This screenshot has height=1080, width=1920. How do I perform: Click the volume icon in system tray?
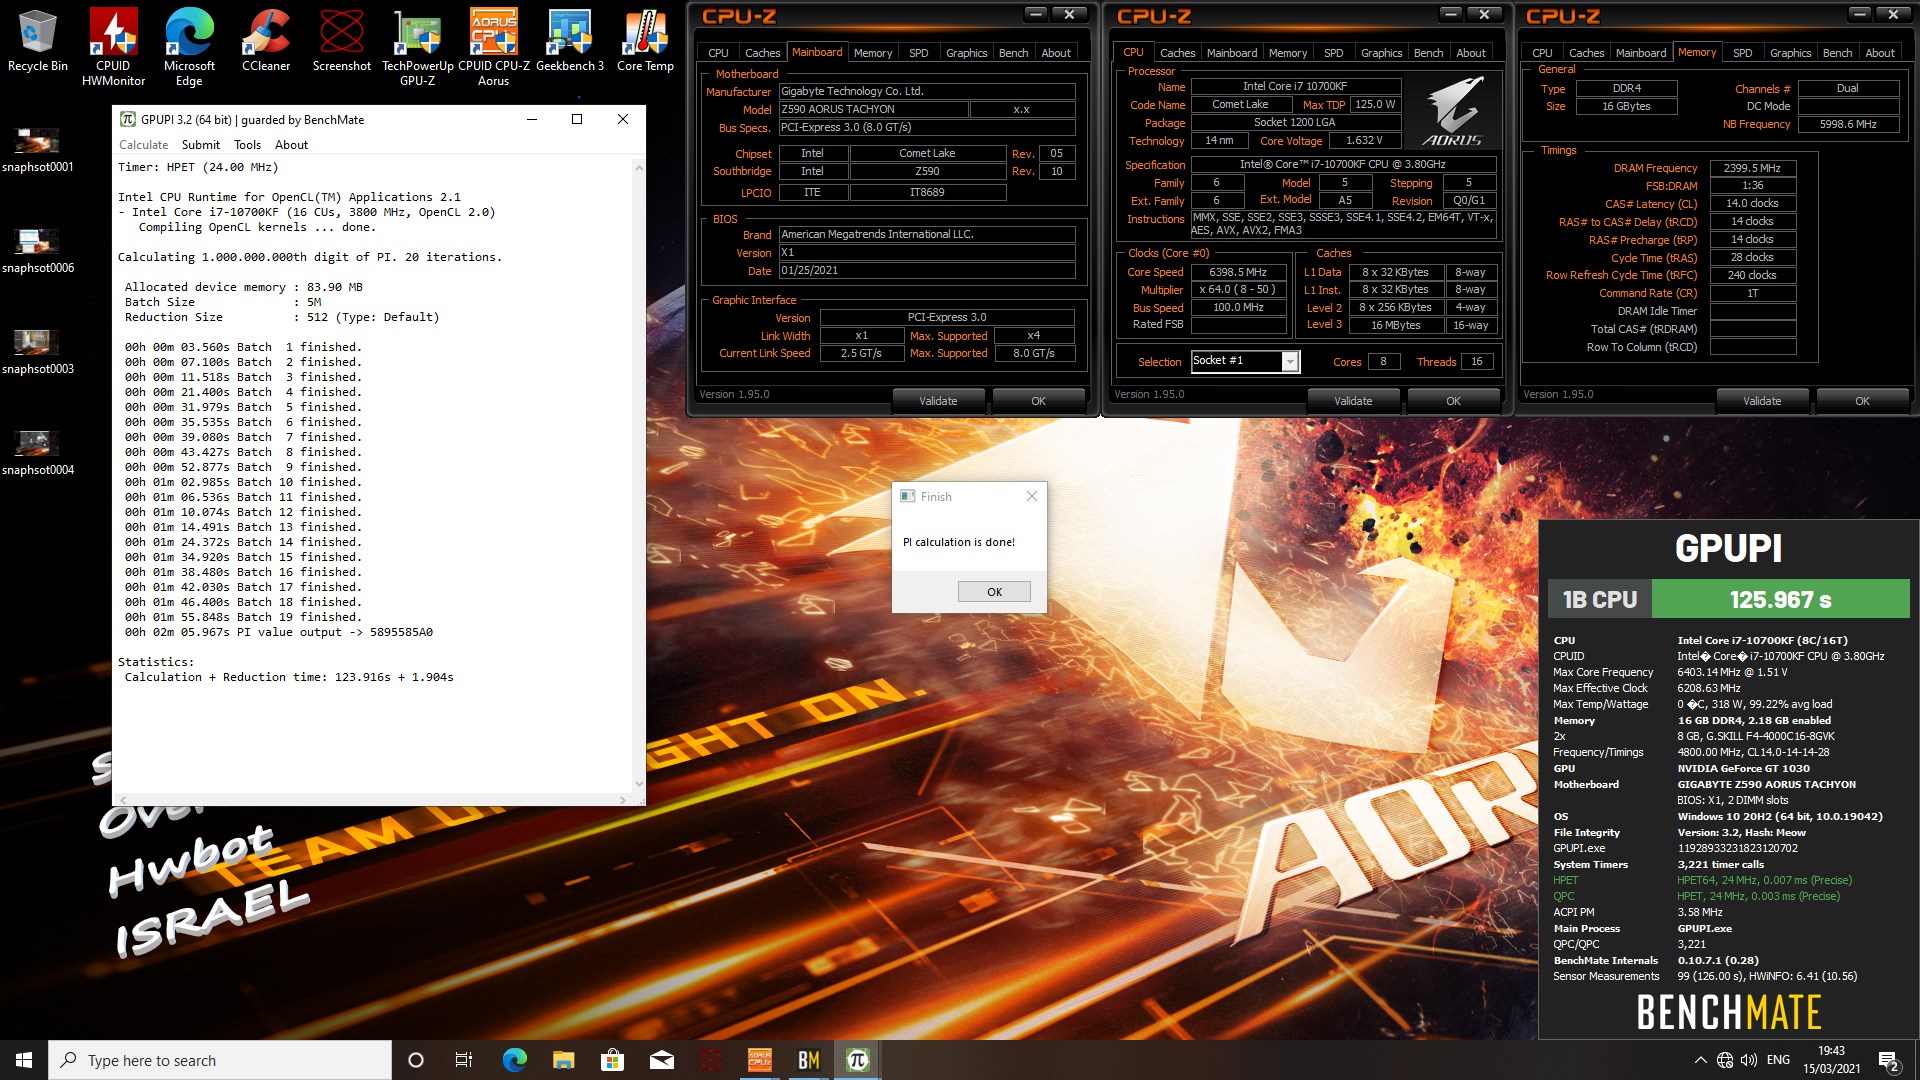click(1749, 1060)
